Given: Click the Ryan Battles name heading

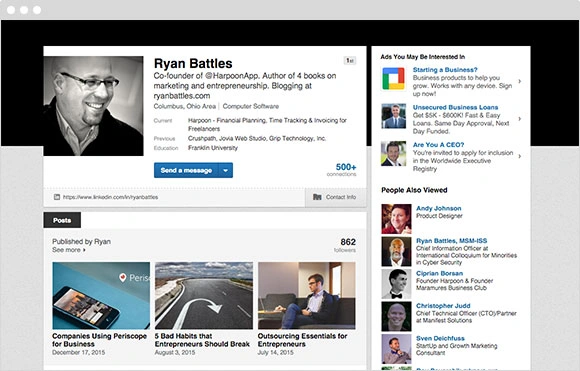Looking at the screenshot, I should click(193, 63).
